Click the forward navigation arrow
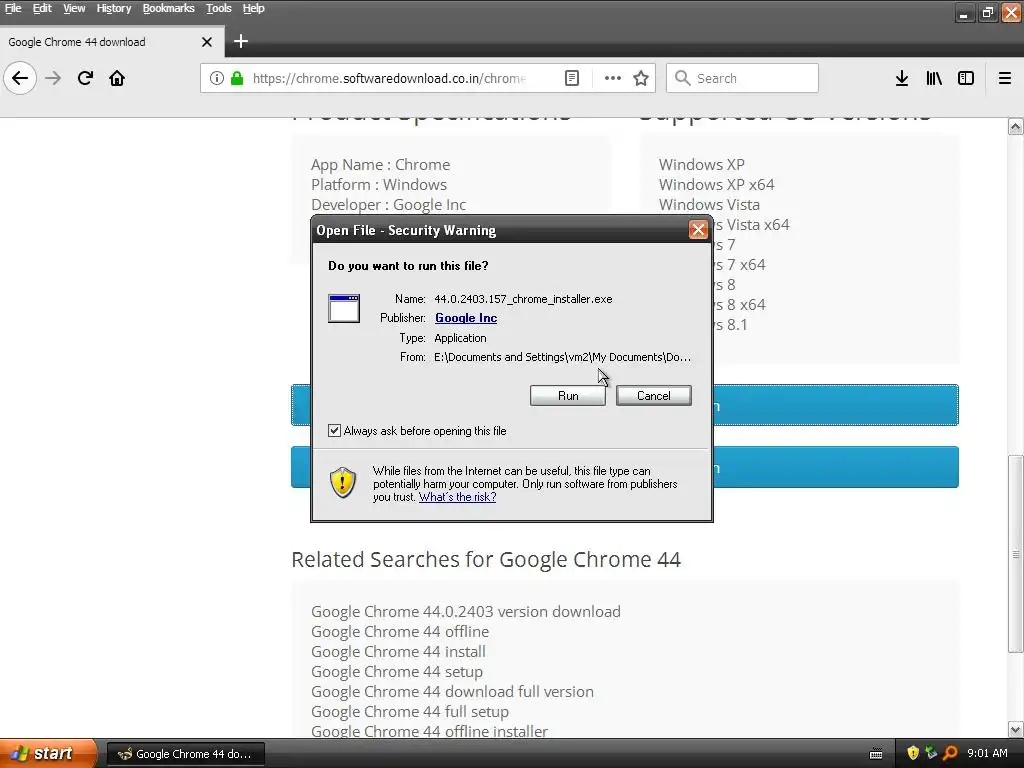Viewport: 1024px width, 768px height. 53,78
